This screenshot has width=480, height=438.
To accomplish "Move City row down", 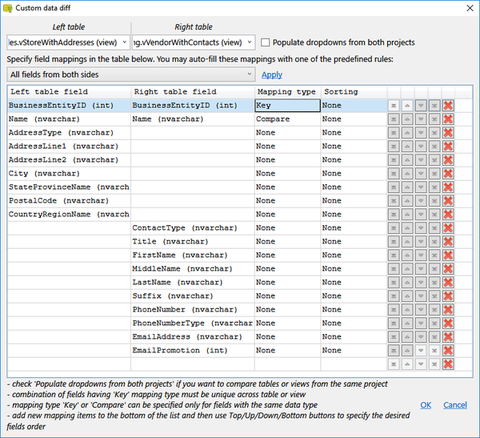I will coord(421,174).
